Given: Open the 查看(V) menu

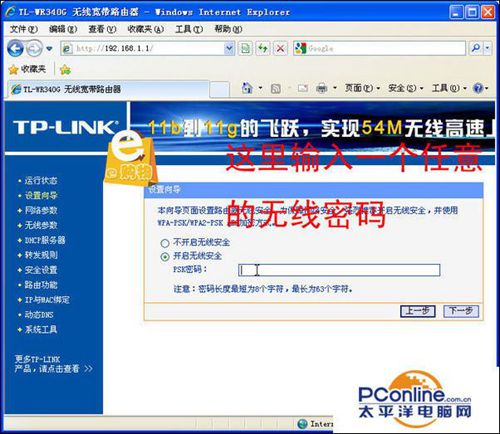Looking at the screenshot, I should pyautogui.click(x=102, y=29).
